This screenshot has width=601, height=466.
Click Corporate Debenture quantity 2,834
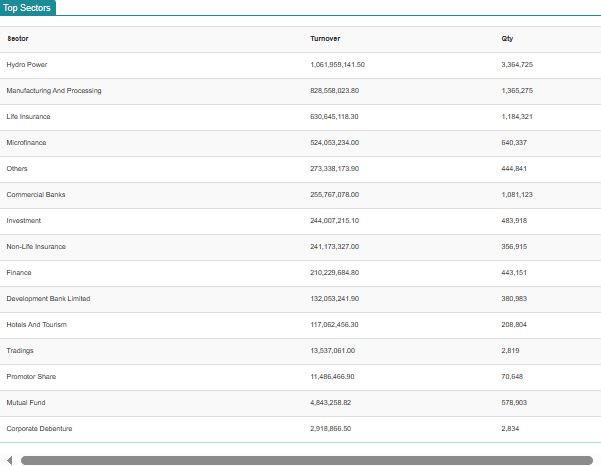(x=510, y=429)
